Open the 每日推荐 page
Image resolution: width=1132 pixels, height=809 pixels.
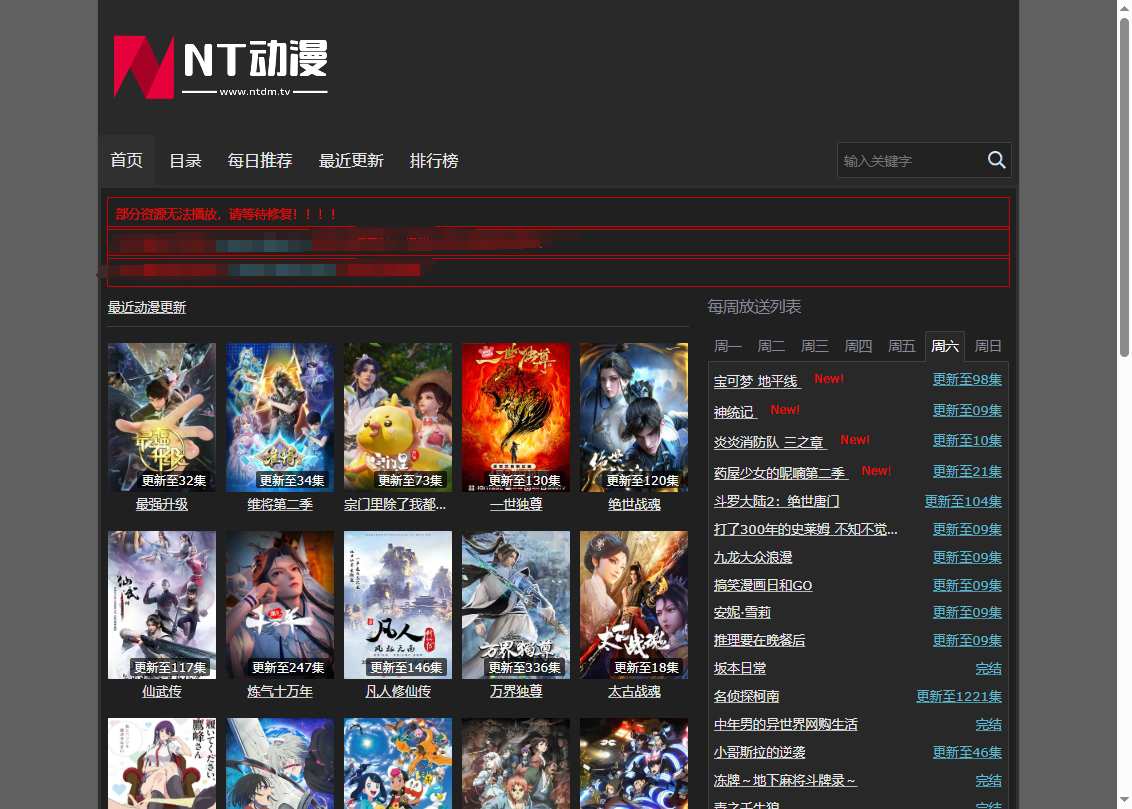pyautogui.click(x=259, y=160)
